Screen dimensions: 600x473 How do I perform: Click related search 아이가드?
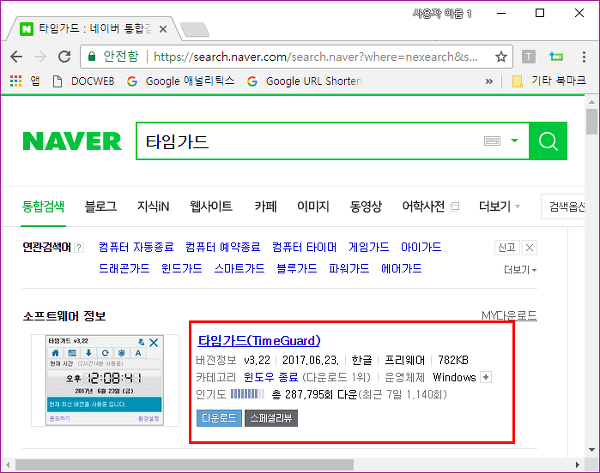click(421, 247)
